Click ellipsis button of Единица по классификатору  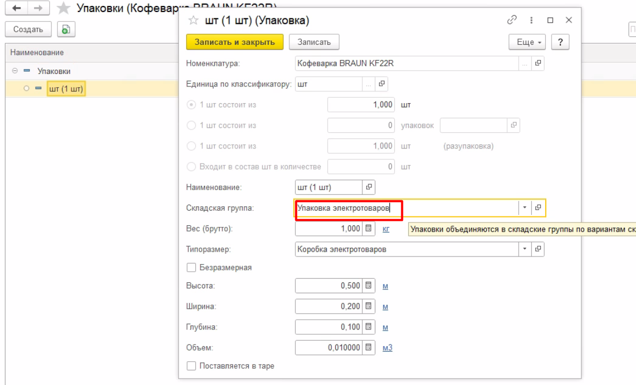click(369, 84)
